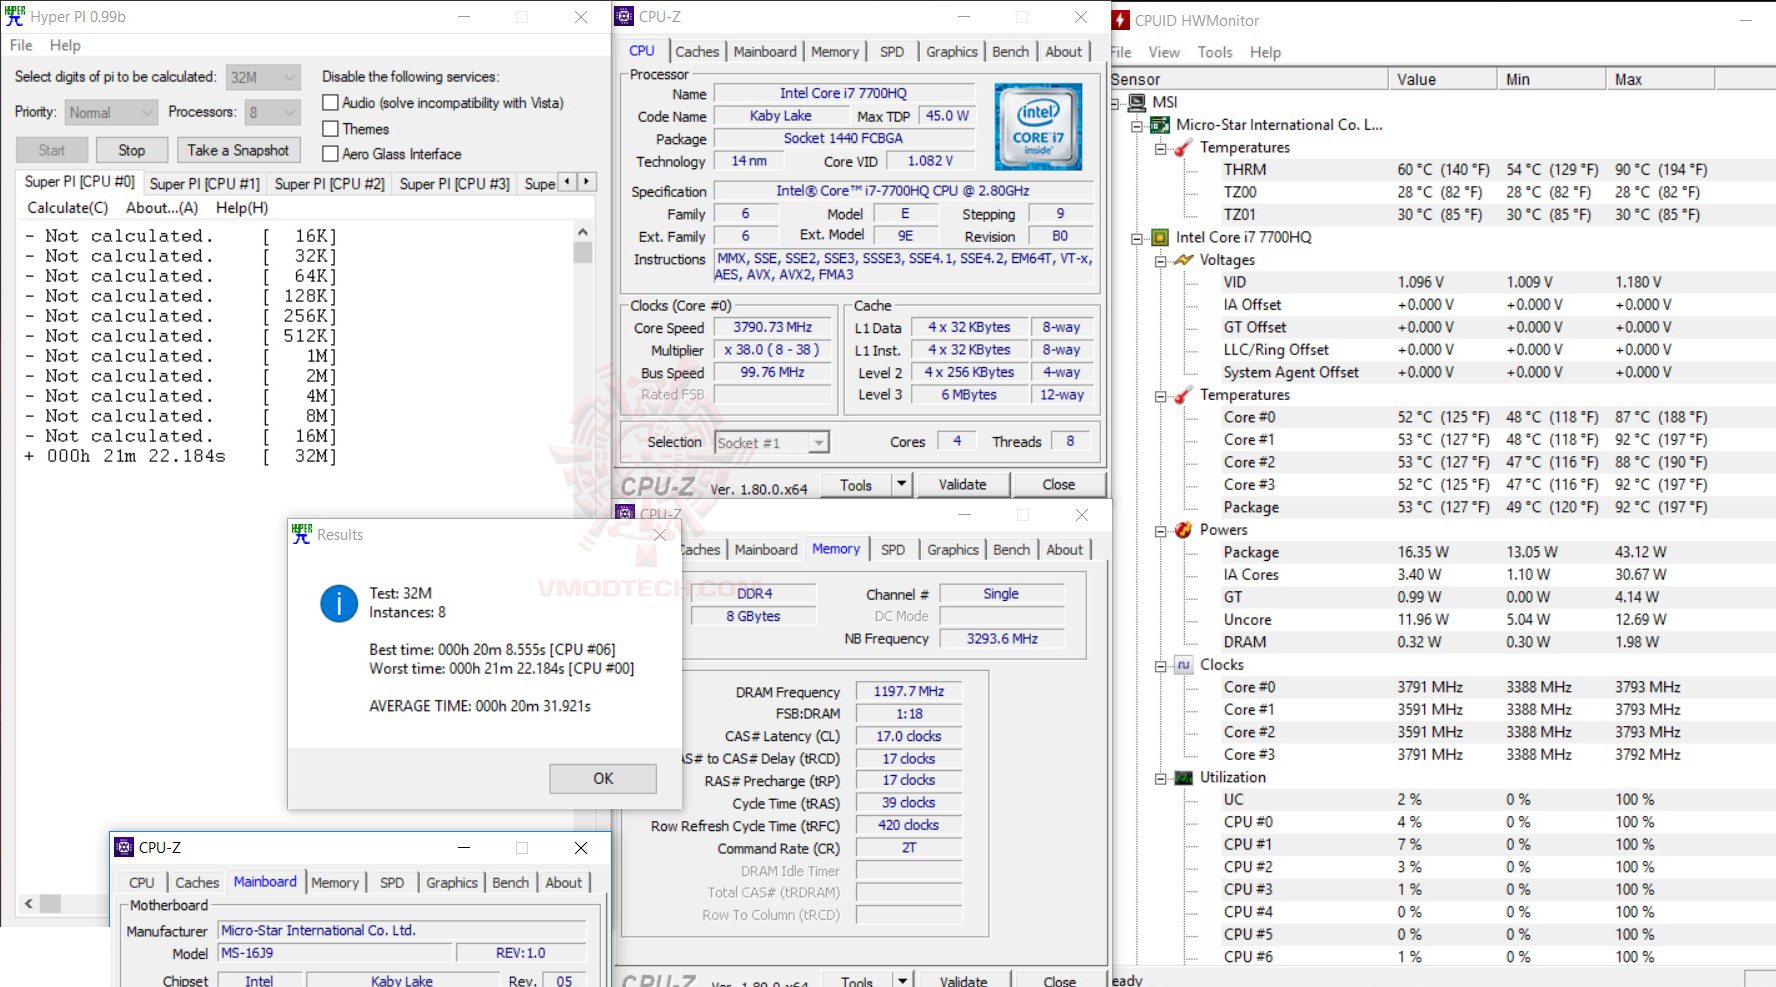Click the Take a Snapshot button
This screenshot has height=987, width=1776.
pyautogui.click(x=238, y=150)
